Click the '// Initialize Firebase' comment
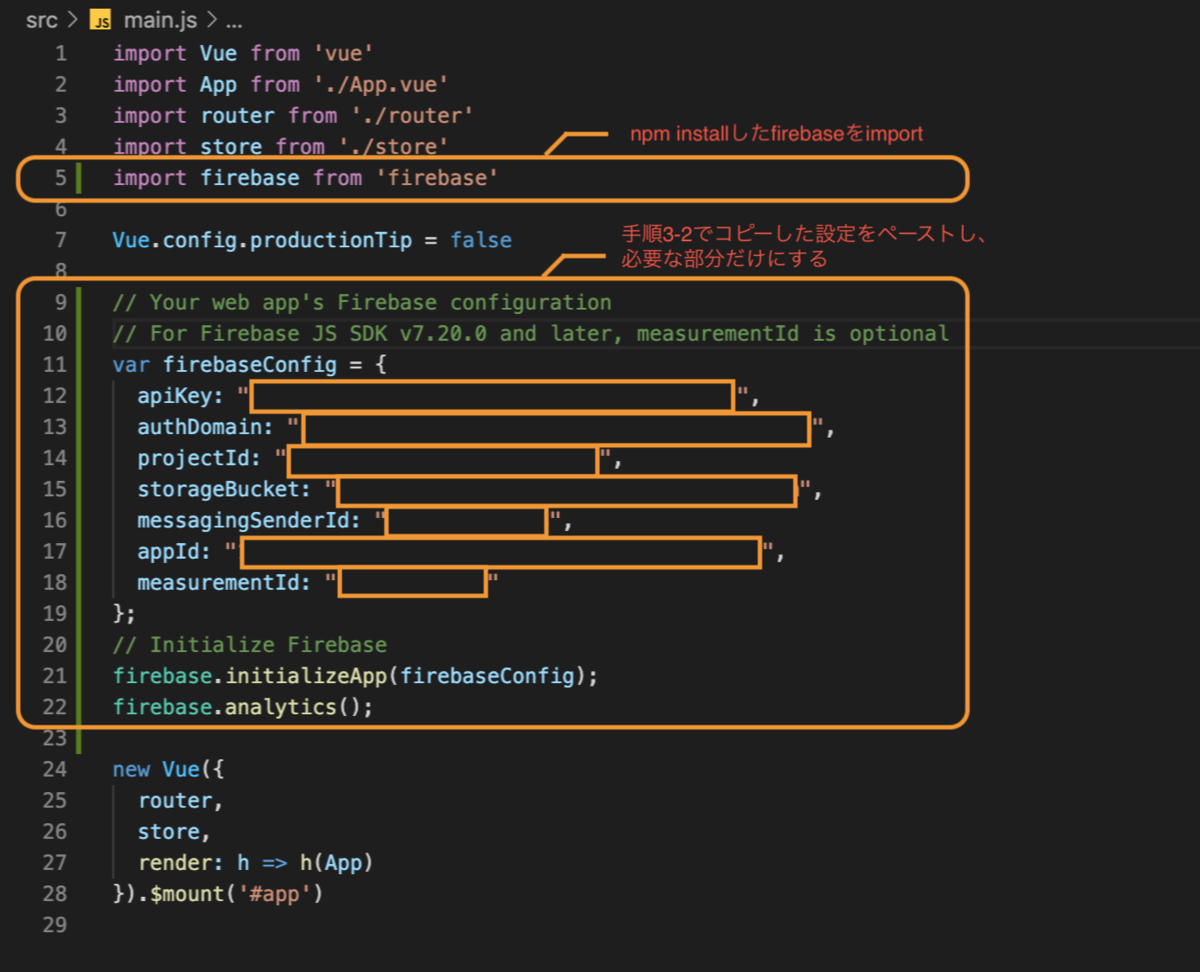The width and height of the screenshot is (1200, 972). (250, 644)
